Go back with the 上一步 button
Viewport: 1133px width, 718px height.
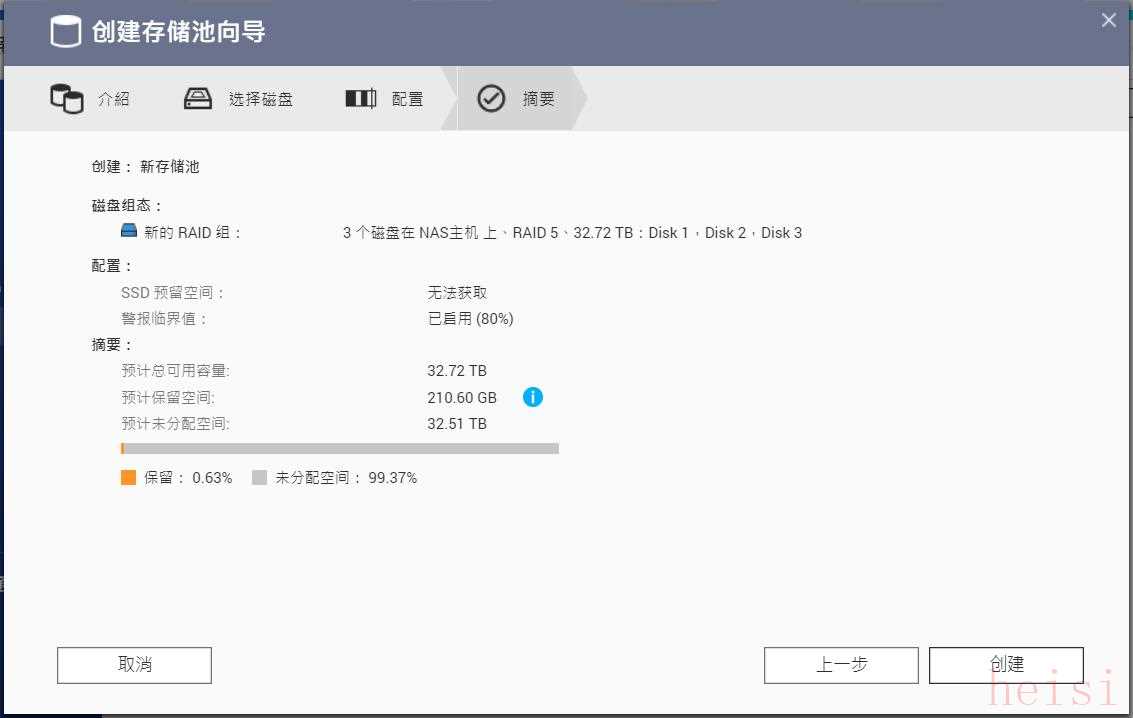[x=840, y=665]
